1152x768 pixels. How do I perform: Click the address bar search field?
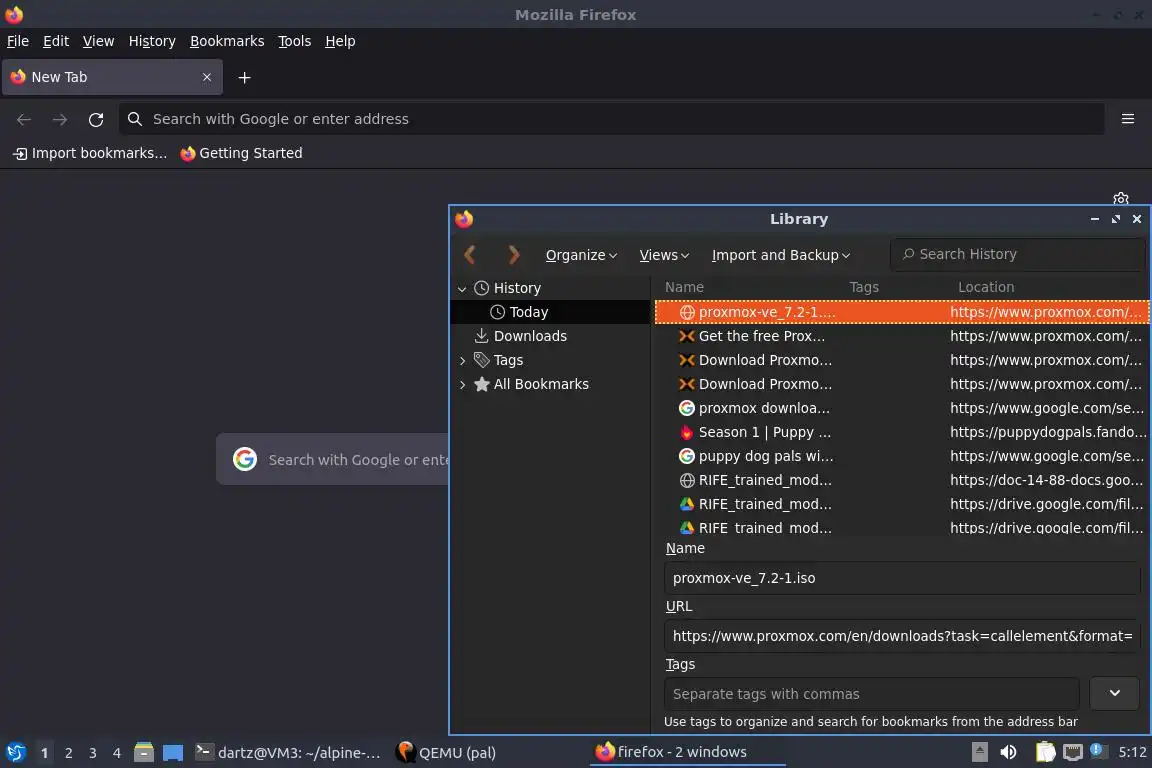[x=611, y=119]
